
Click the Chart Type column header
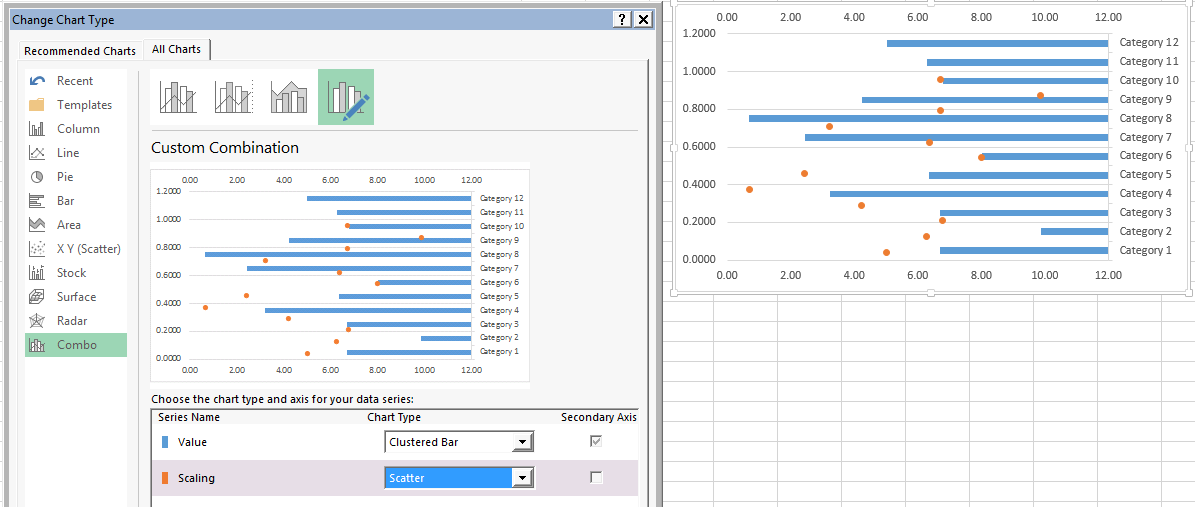pos(394,418)
